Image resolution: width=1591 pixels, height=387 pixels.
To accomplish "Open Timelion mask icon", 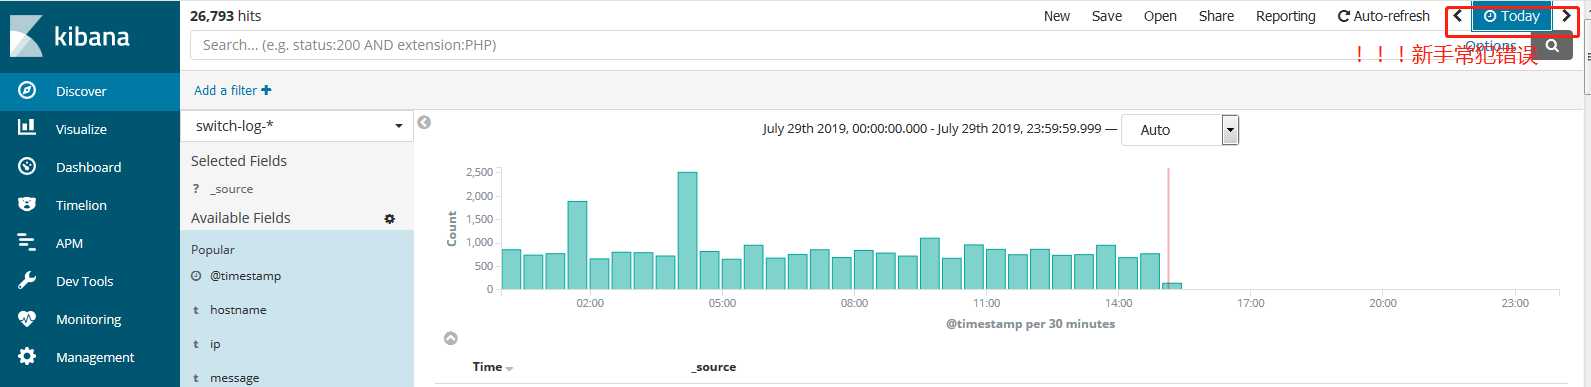I will point(27,204).
